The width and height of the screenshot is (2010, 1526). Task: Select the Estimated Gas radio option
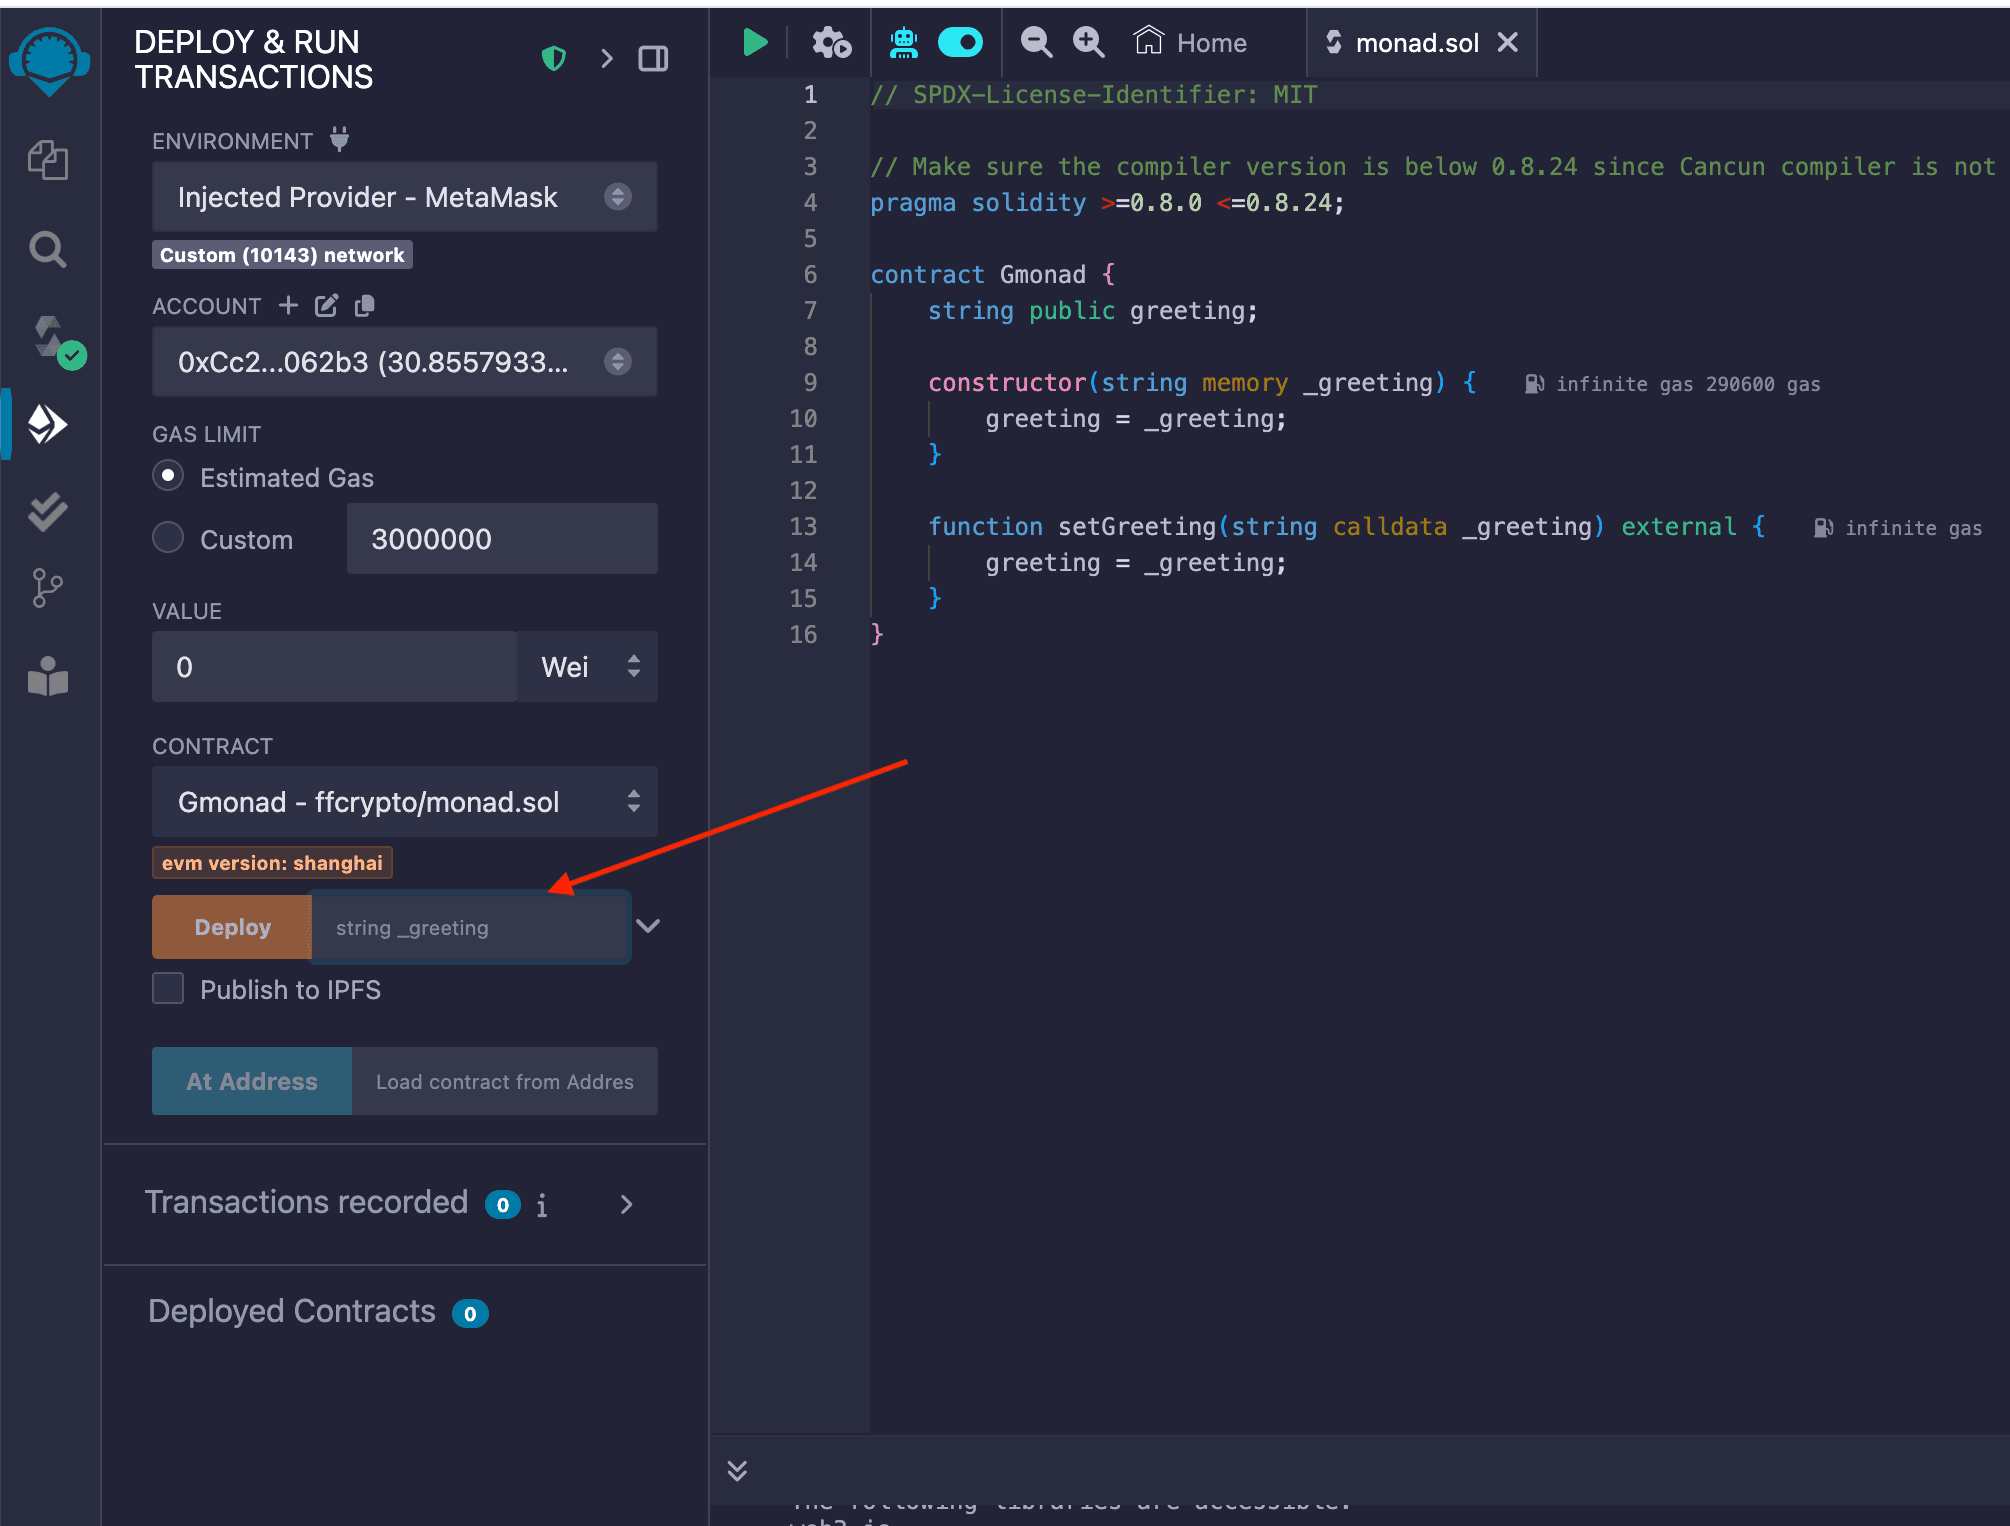coord(168,475)
